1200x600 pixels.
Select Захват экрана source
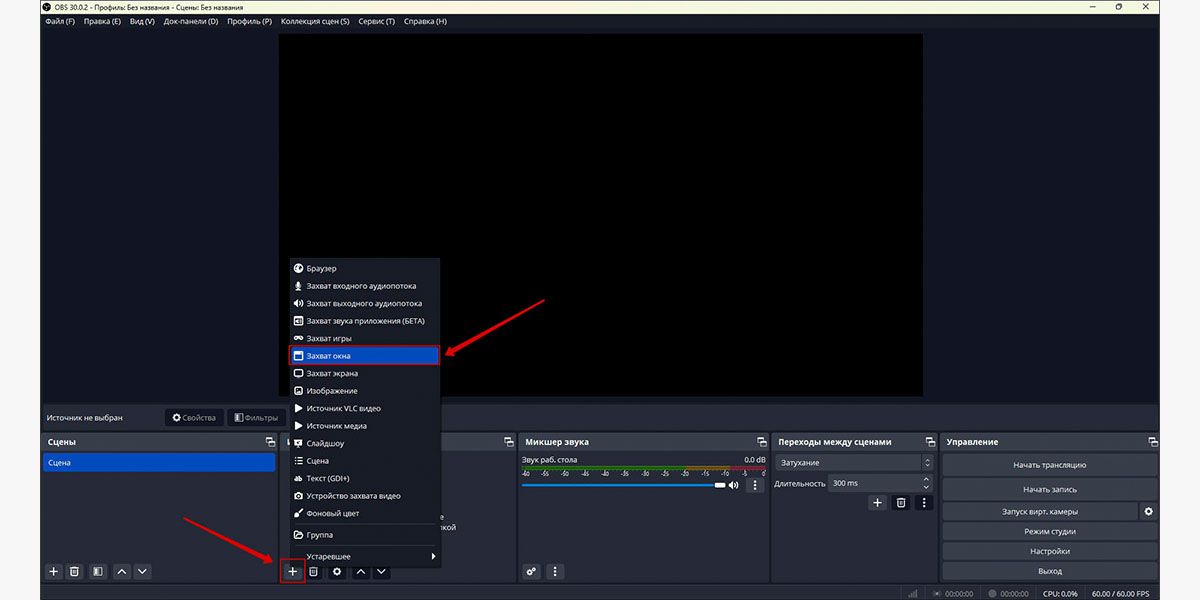[365, 373]
